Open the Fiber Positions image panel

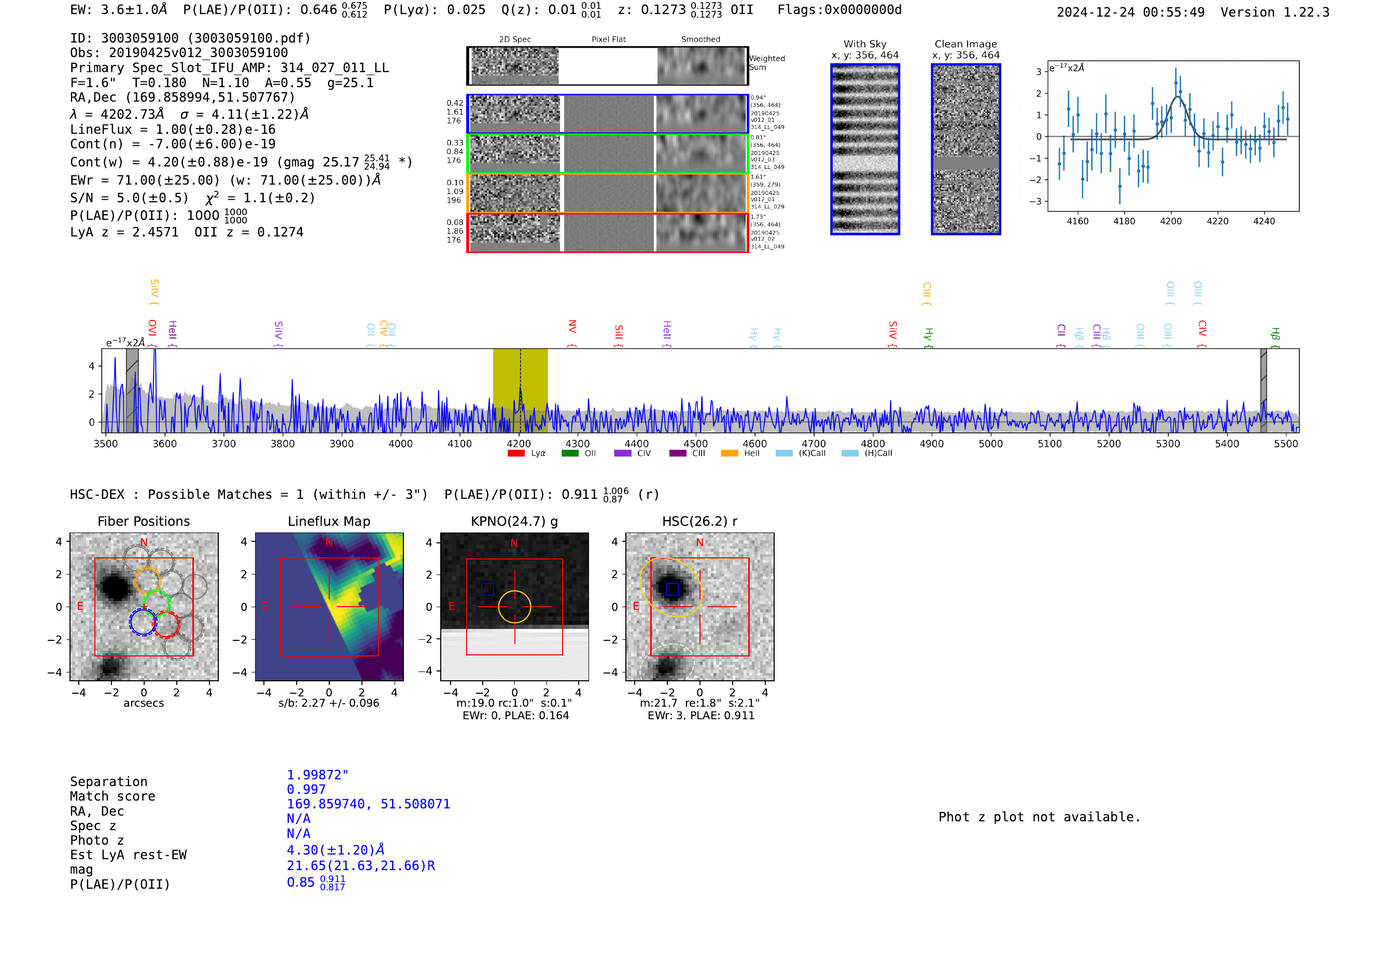pyautogui.click(x=144, y=607)
